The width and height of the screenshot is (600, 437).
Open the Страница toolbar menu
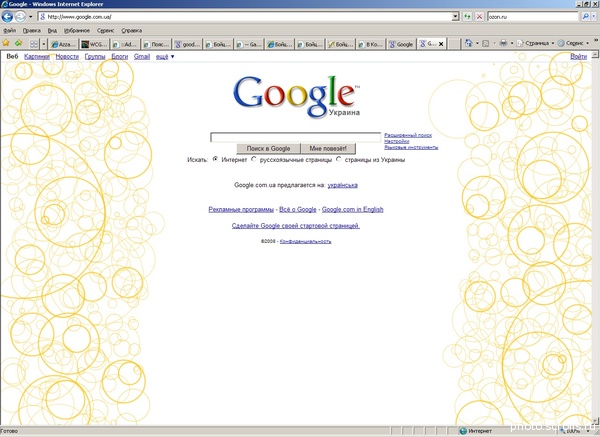click(536, 43)
